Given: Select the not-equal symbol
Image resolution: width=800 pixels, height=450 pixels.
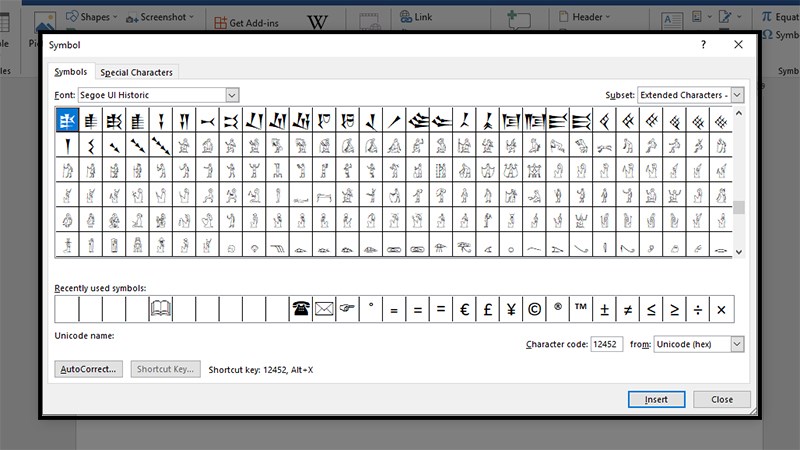Looking at the screenshot, I should coord(628,309).
